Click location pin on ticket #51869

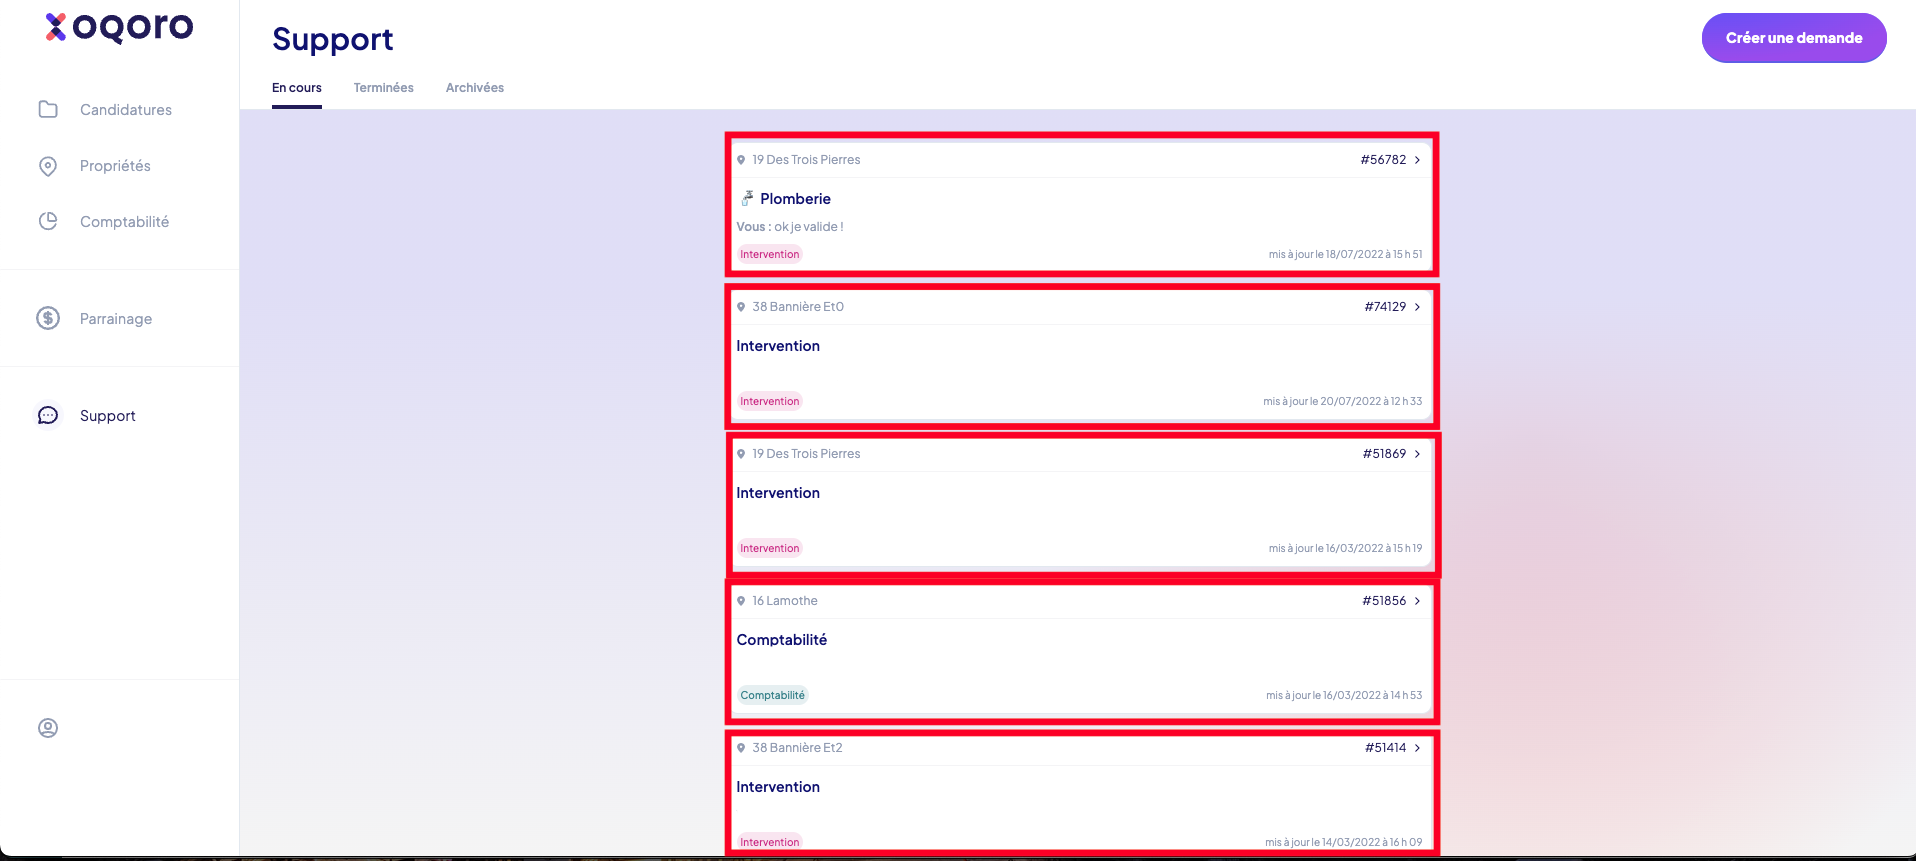click(741, 454)
